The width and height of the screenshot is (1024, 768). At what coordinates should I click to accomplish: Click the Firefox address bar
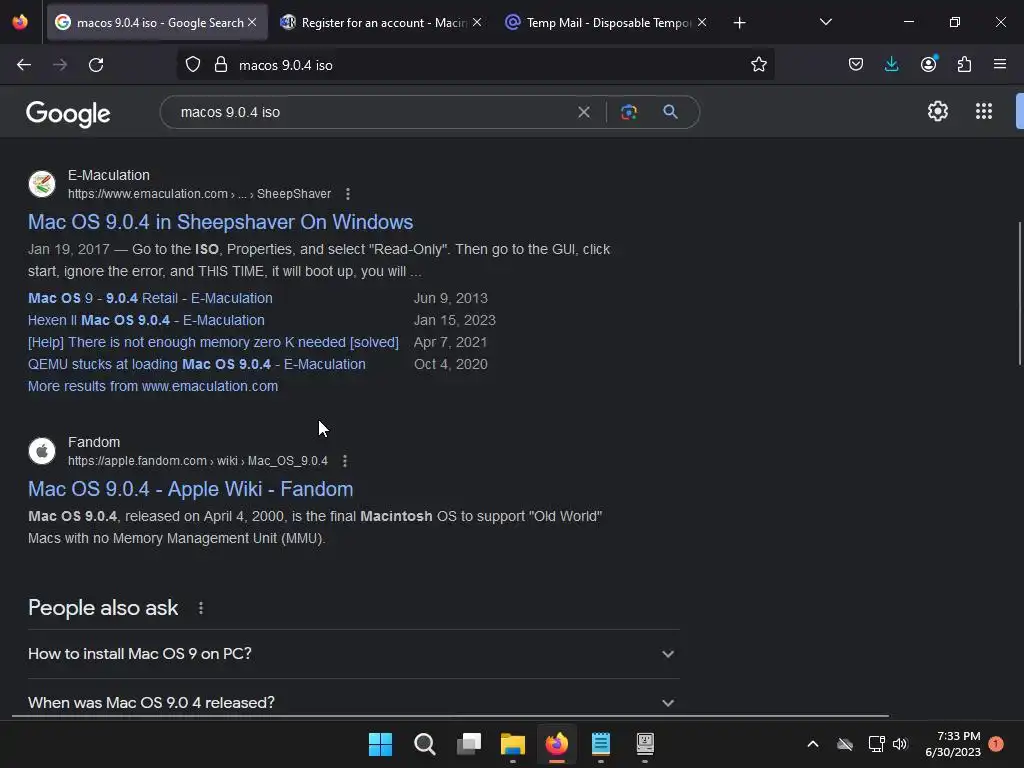475,65
